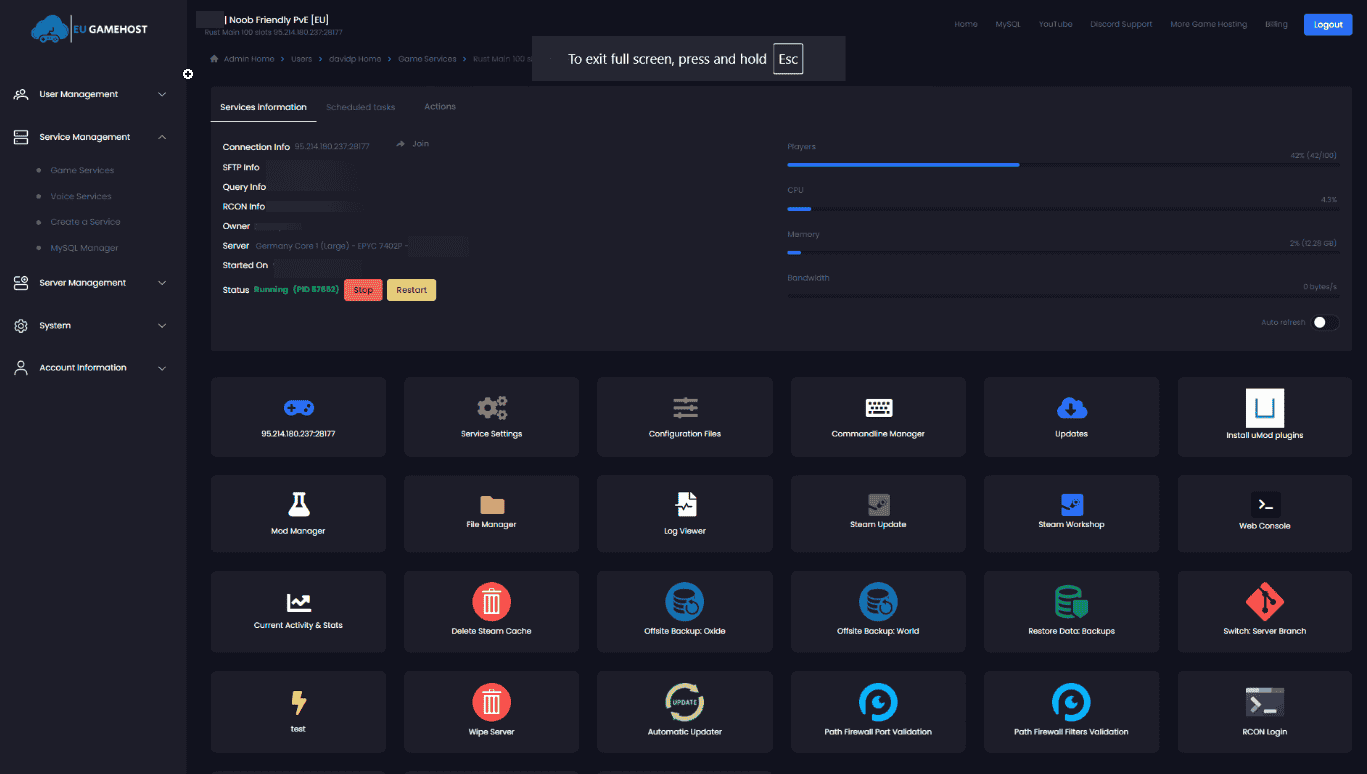Click the CPU usage progress bar
The width and height of the screenshot is (1367, 774).
pyautogui.click(x=1063, y=209)
